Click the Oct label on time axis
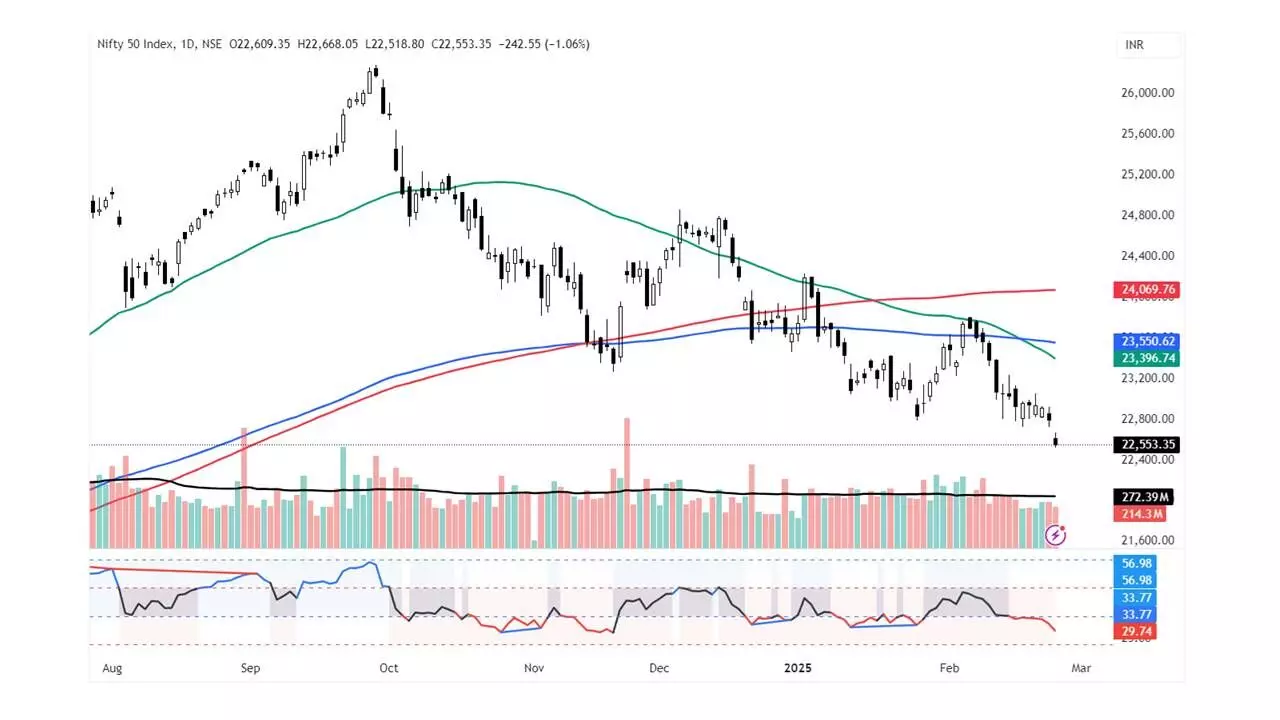This screenshot has width=1280, height=720. (389, 667)
